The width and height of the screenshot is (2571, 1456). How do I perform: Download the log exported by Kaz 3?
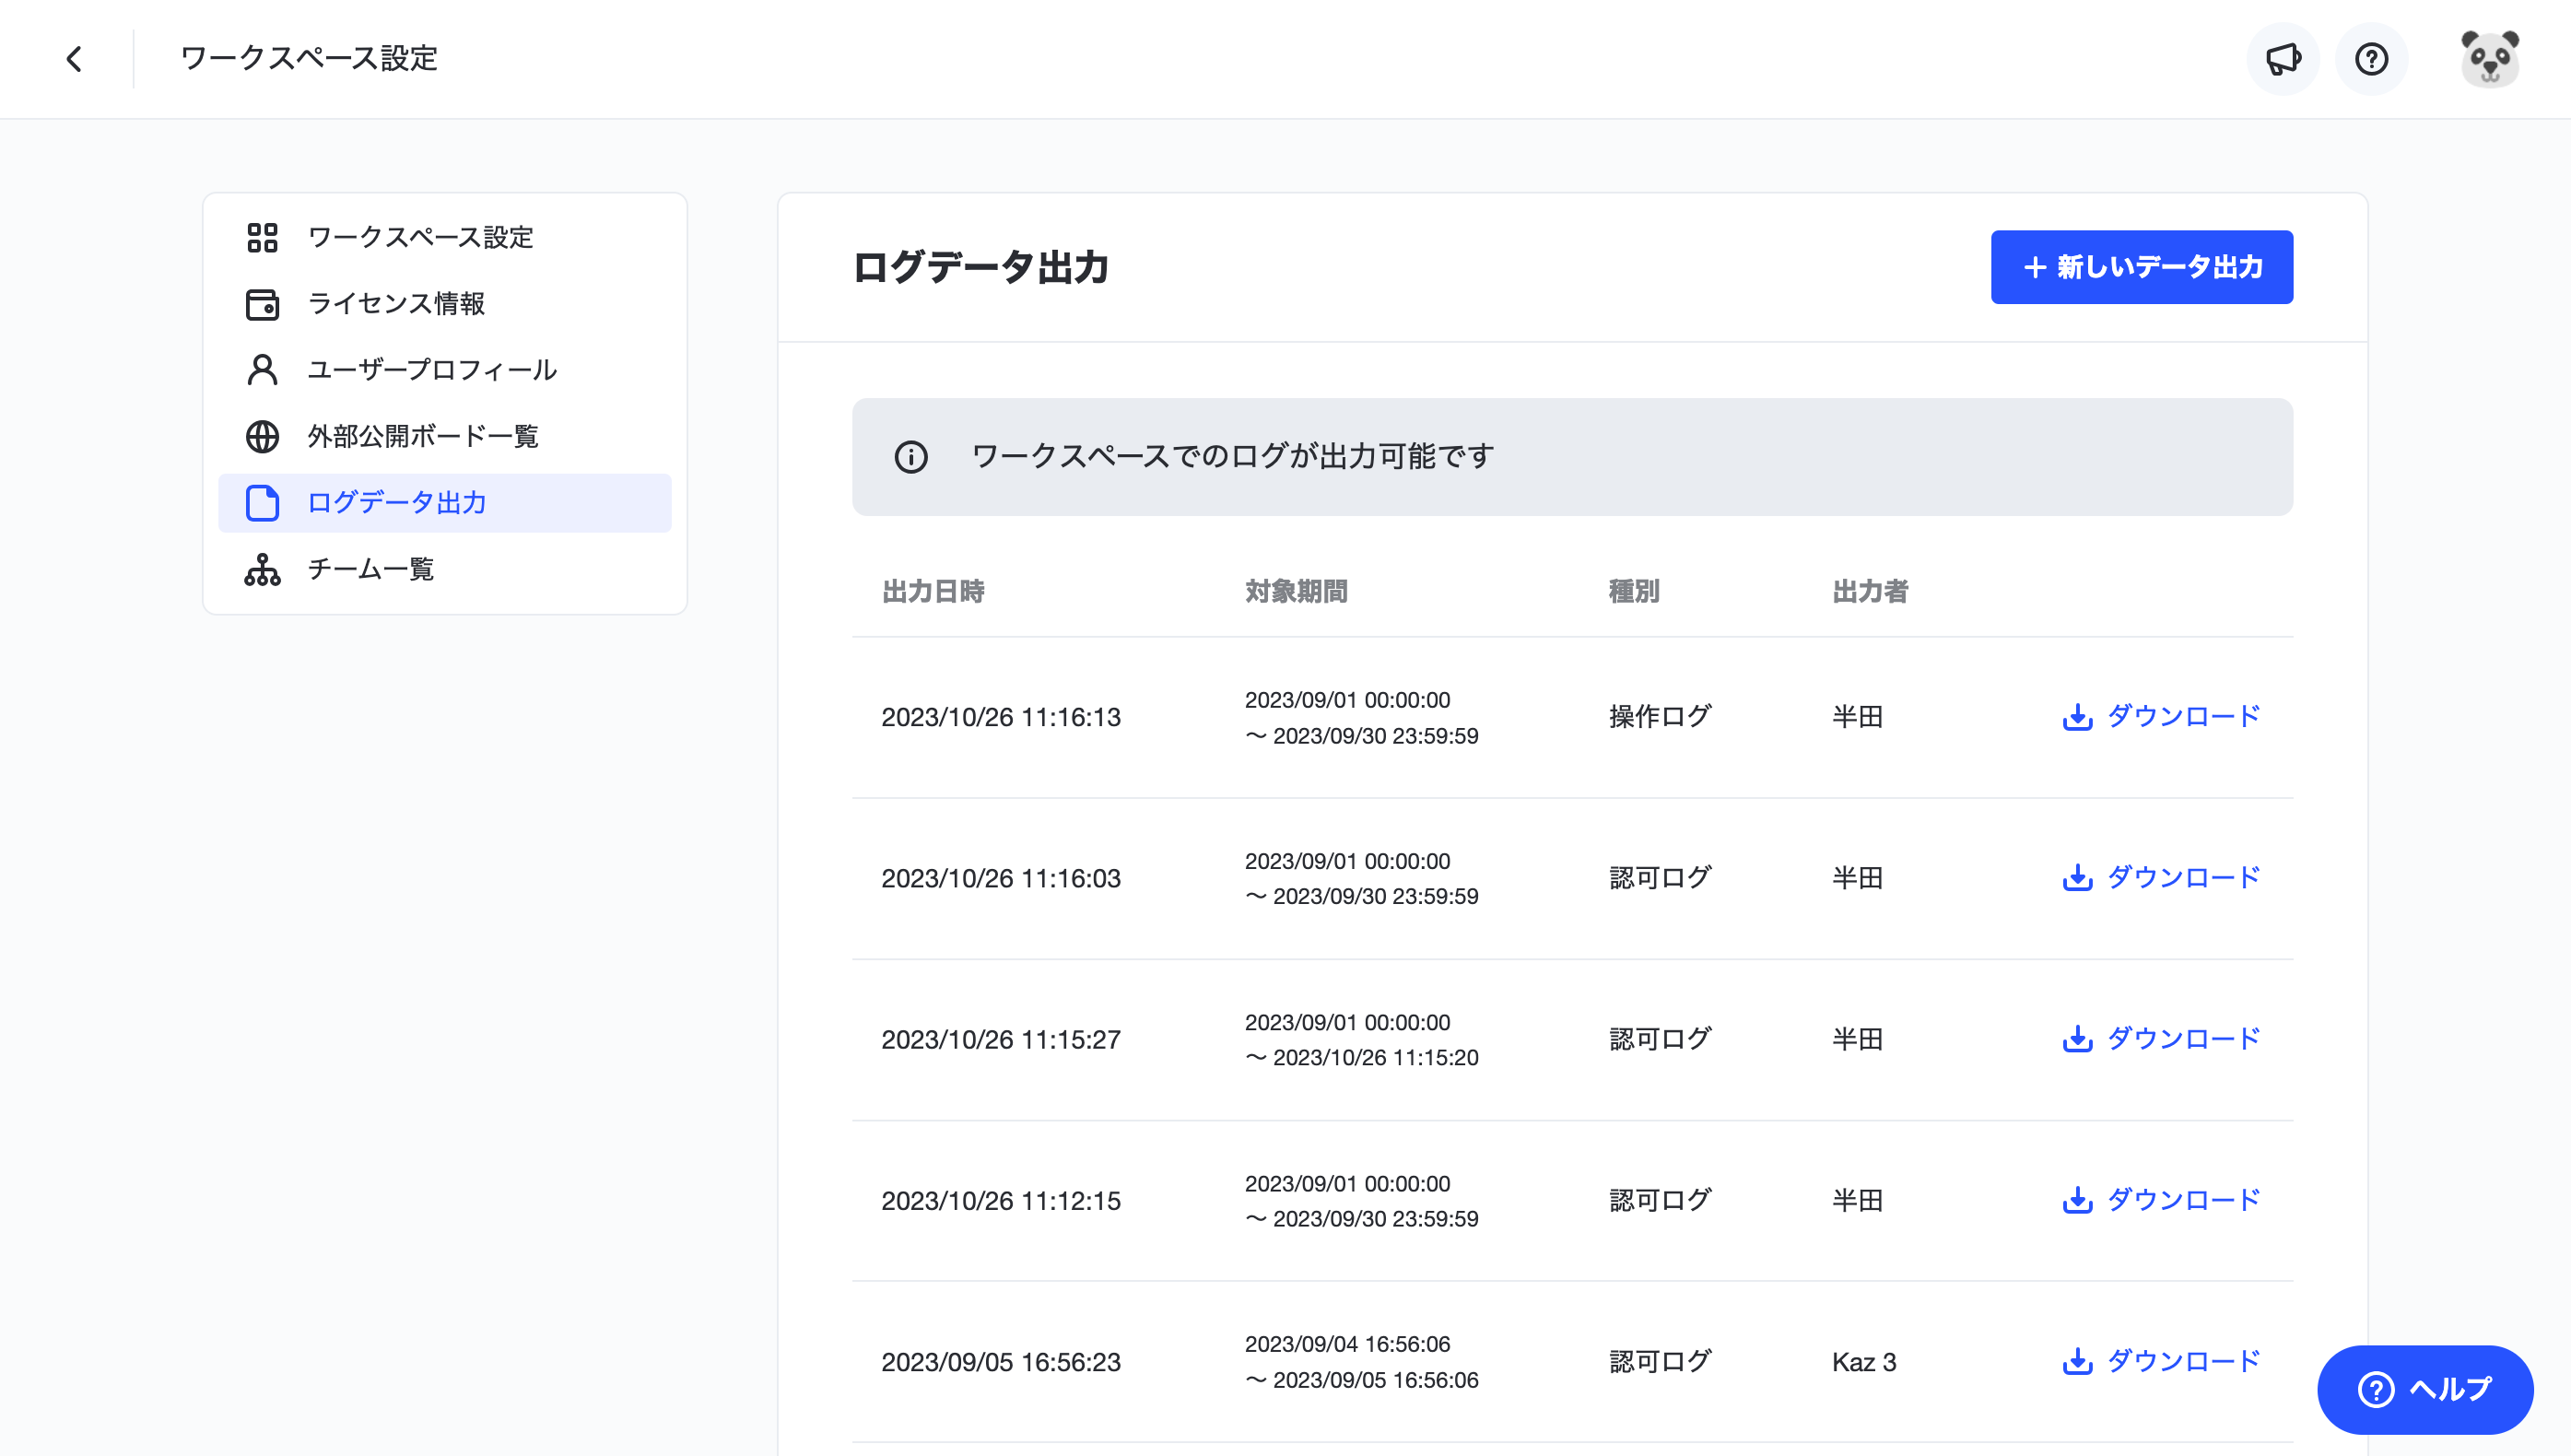pyautogui.click(x=2160, y=1361)
